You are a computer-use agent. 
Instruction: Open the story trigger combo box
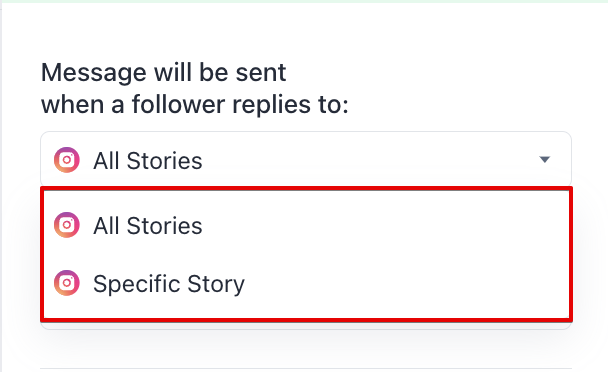click(x=306, y=160)
